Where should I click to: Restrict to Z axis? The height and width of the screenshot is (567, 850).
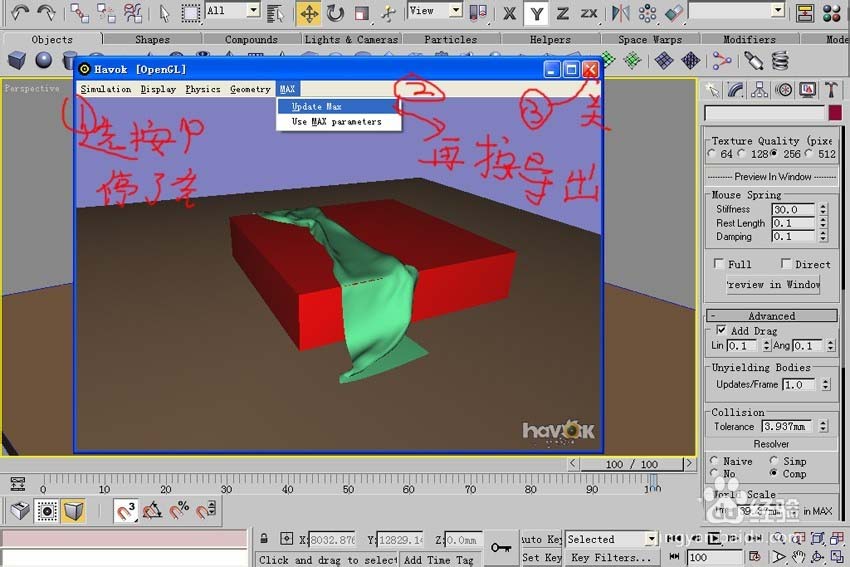[x=563, y=13]
